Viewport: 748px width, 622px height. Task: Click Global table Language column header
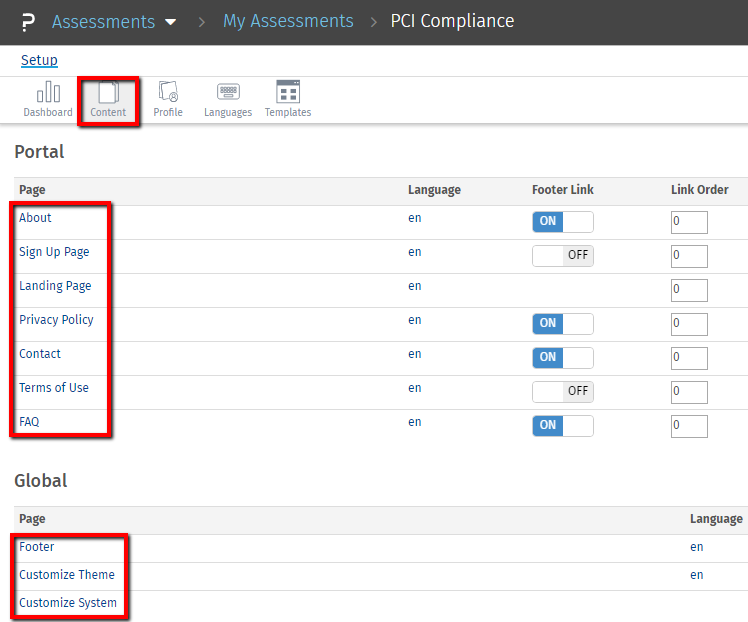tap(717, 519)
